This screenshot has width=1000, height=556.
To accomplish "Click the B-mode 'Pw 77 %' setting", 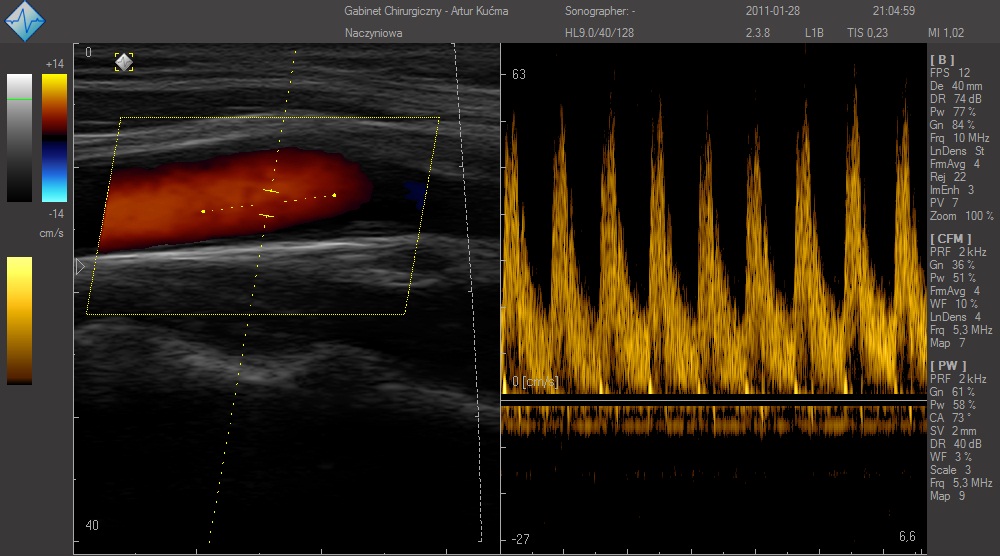I will coord(952,112).
